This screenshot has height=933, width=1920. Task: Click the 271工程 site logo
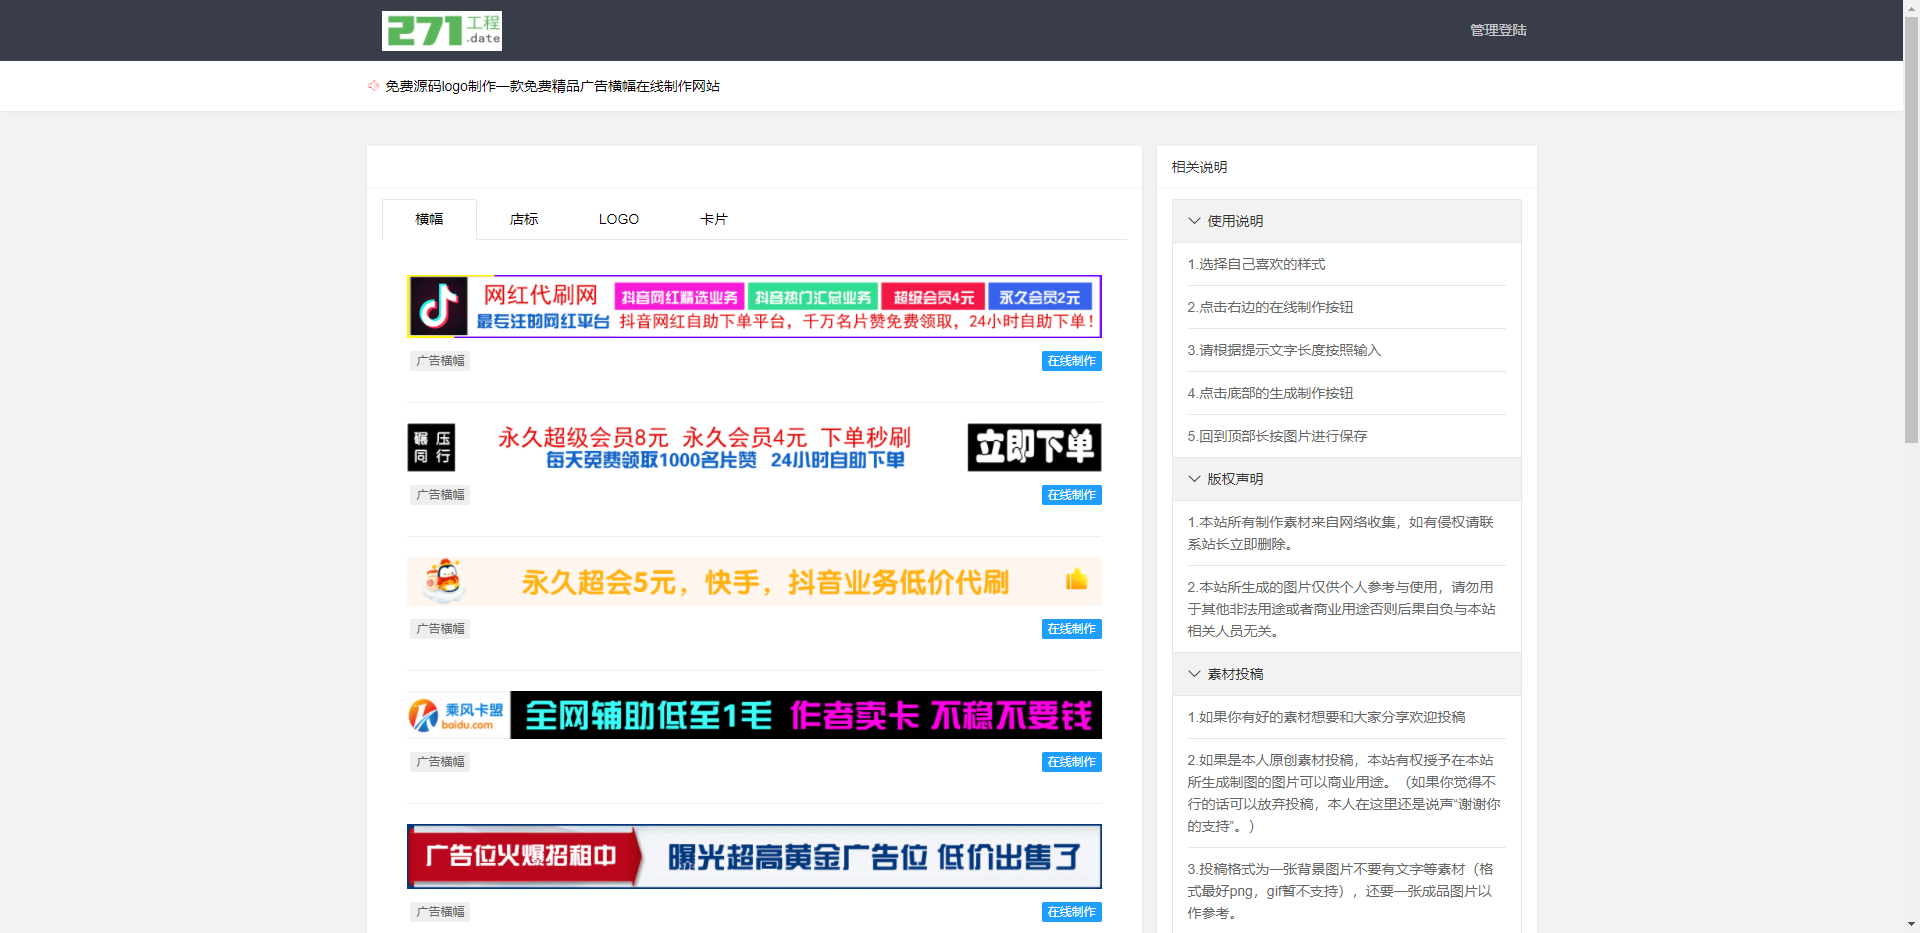442,31
